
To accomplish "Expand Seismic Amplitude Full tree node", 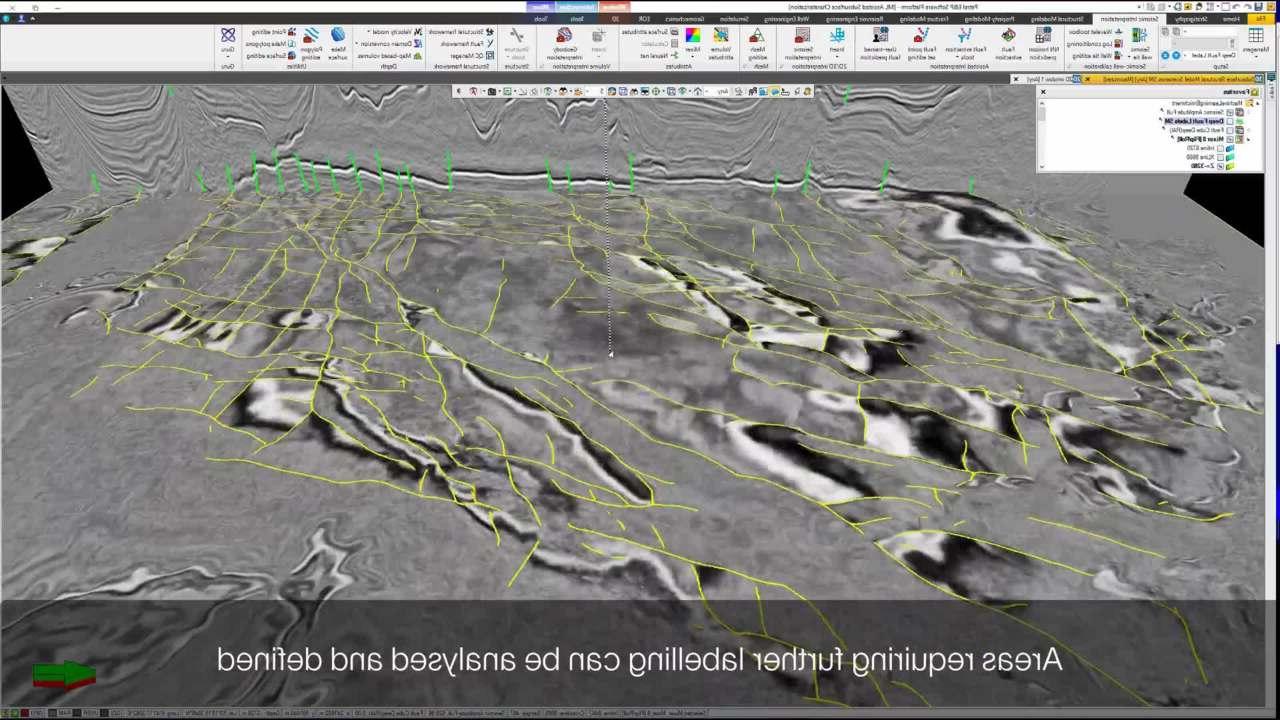I will coord(1248,112).
